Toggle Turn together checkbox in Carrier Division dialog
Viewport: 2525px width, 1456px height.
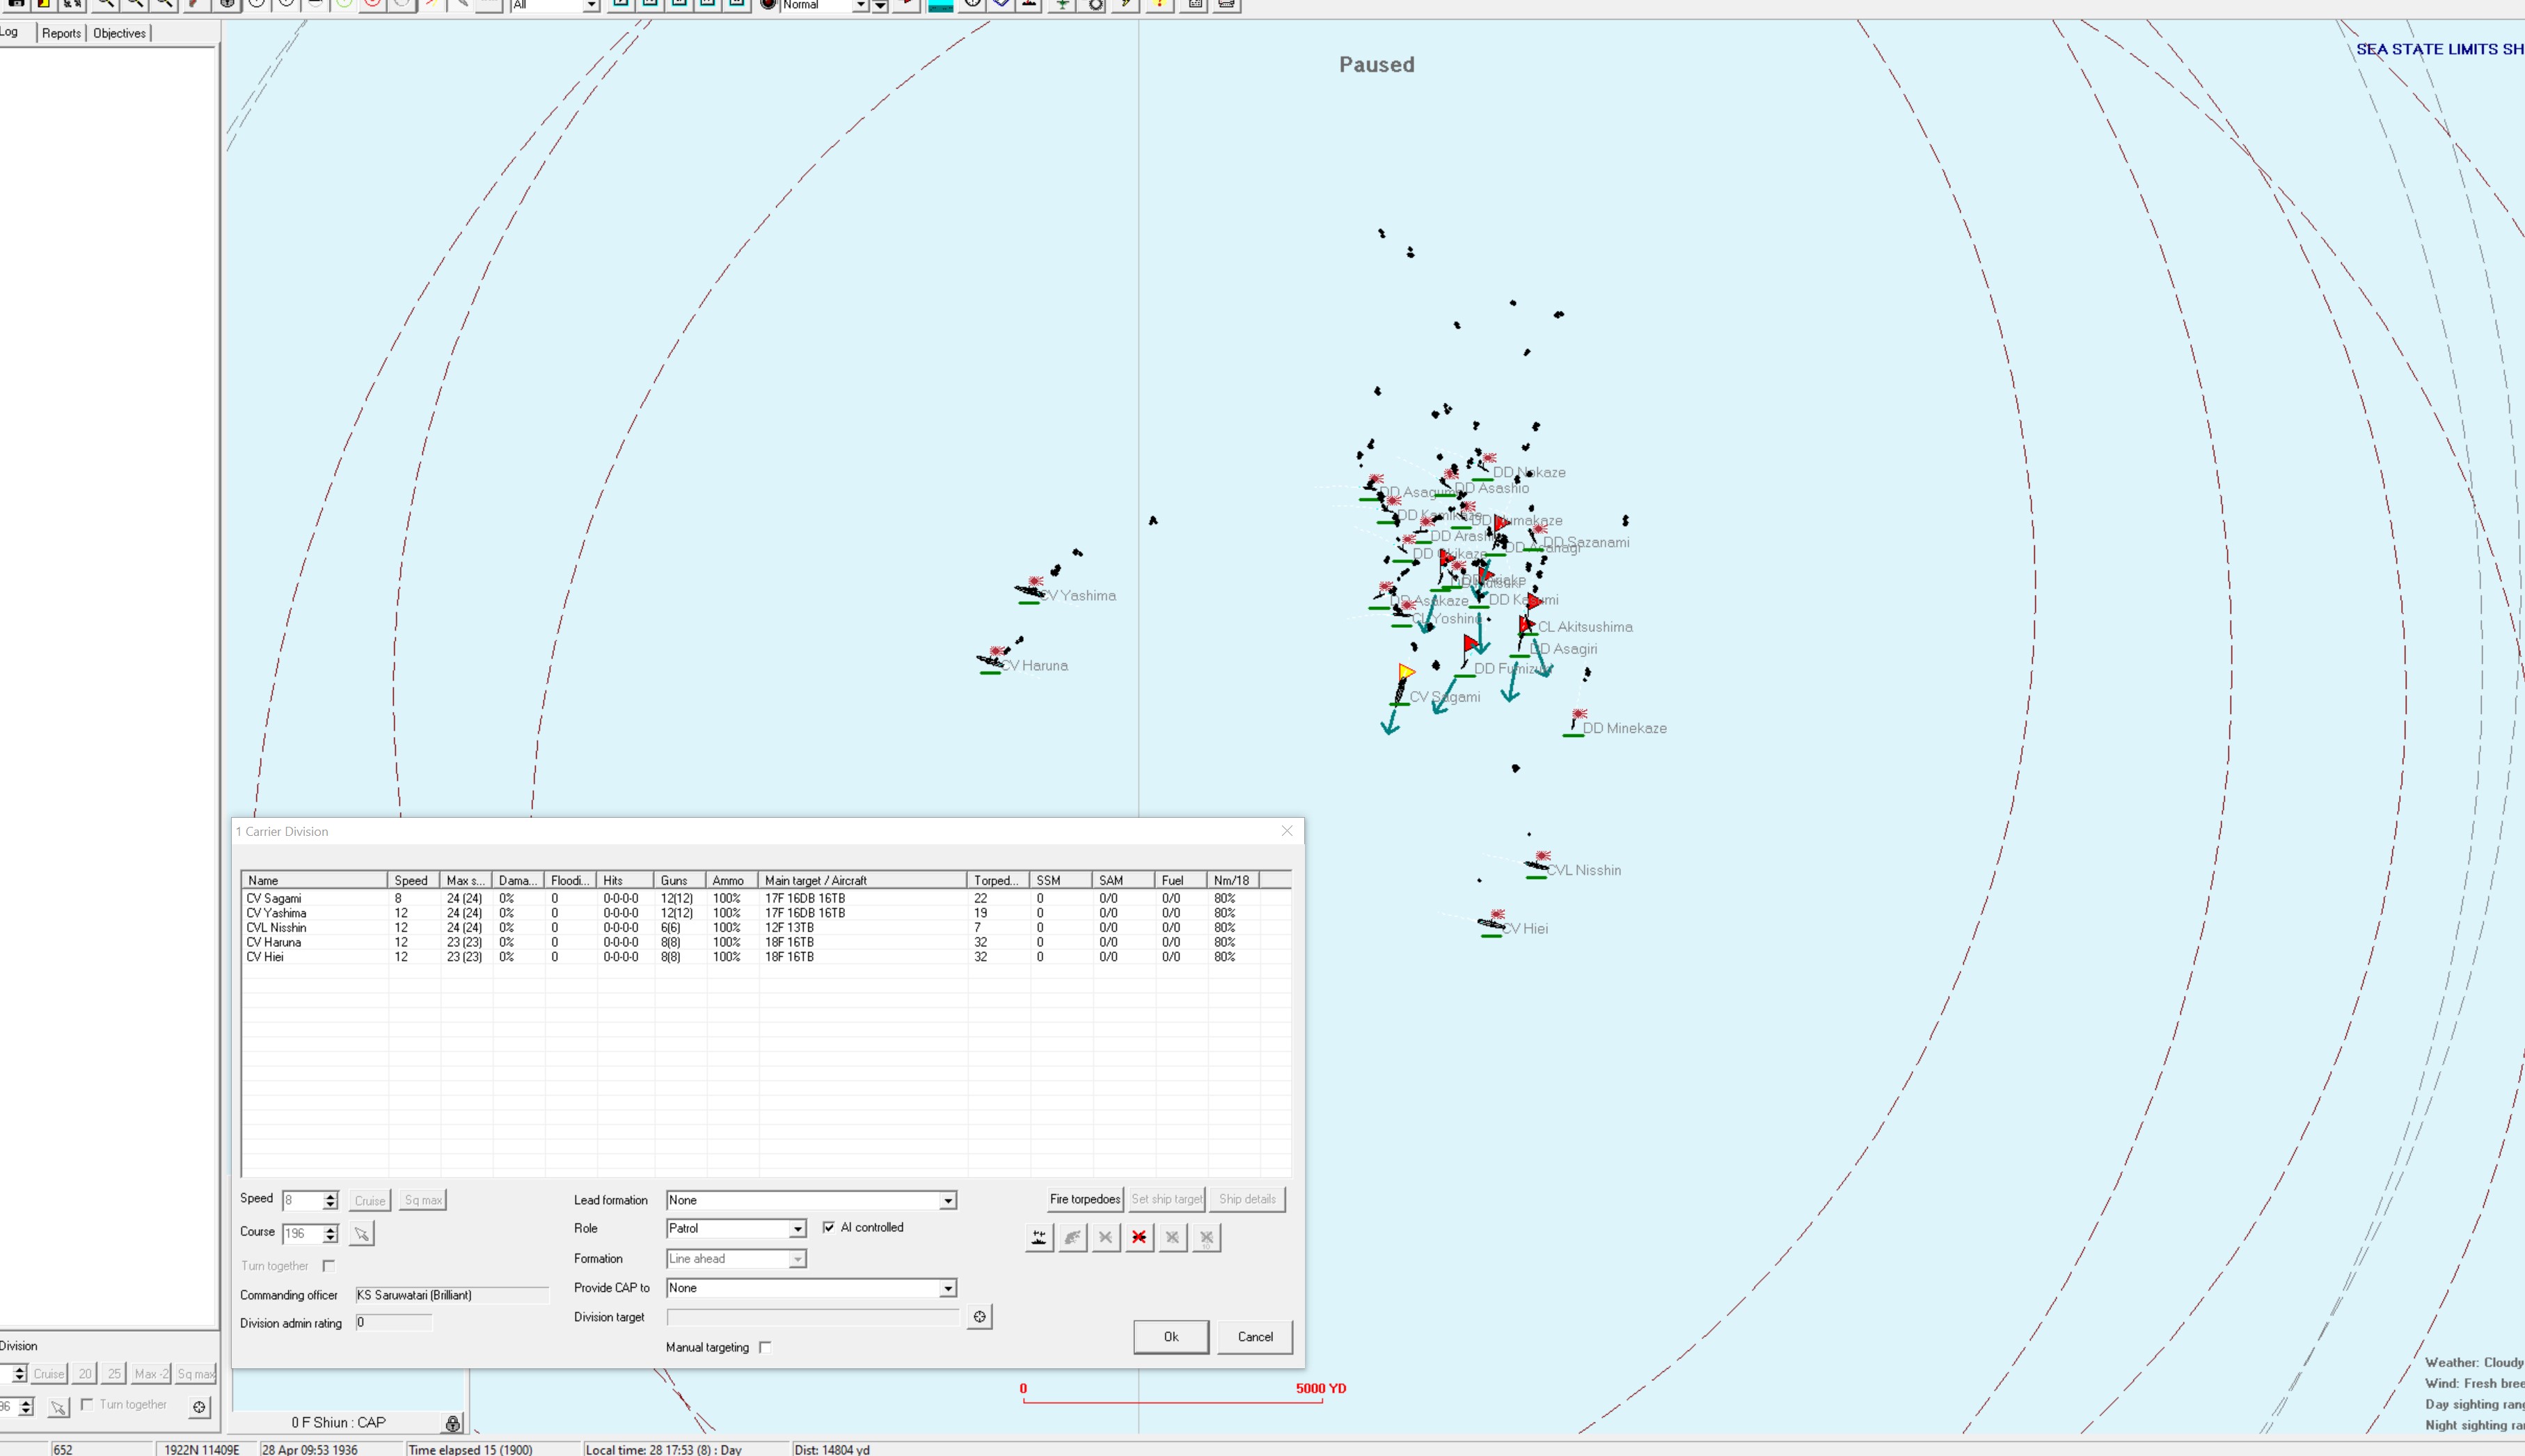click(x=328, y=1266)
